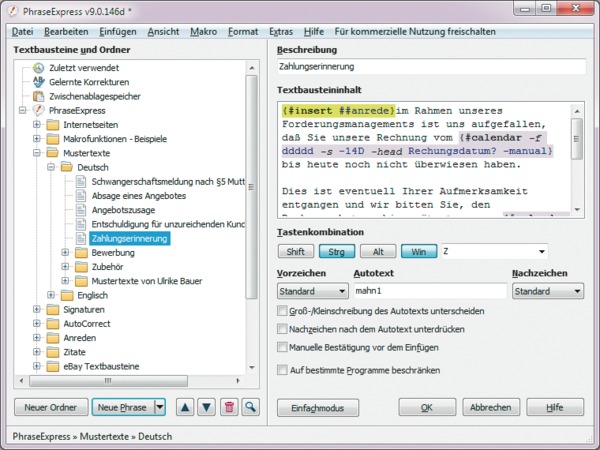Click the Signaturen folder icon
This screenshot has height=450, width=600.
click(x=53, y=309)
